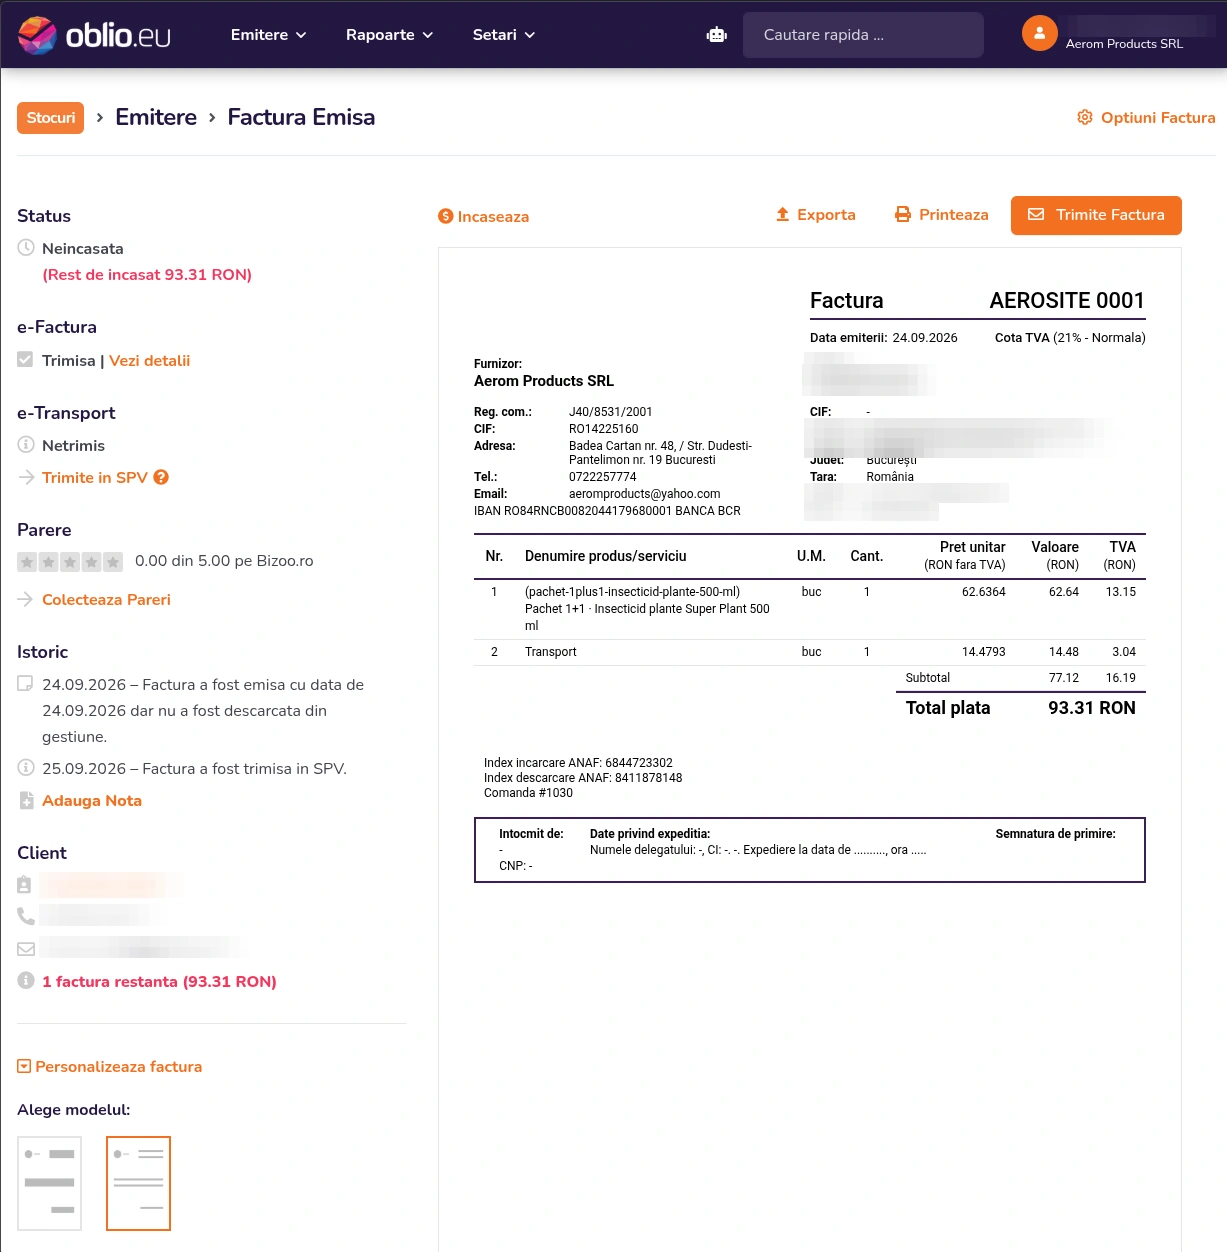Click the first rating star
Viewport: 1227px width, 1252px height.
pos(27,562)
